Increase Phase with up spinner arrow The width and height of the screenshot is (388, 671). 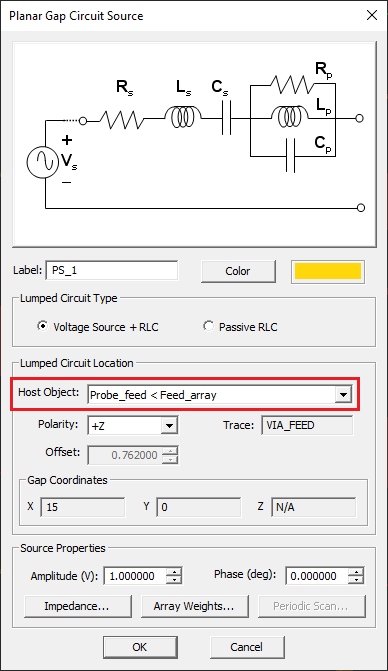(356, 571)
